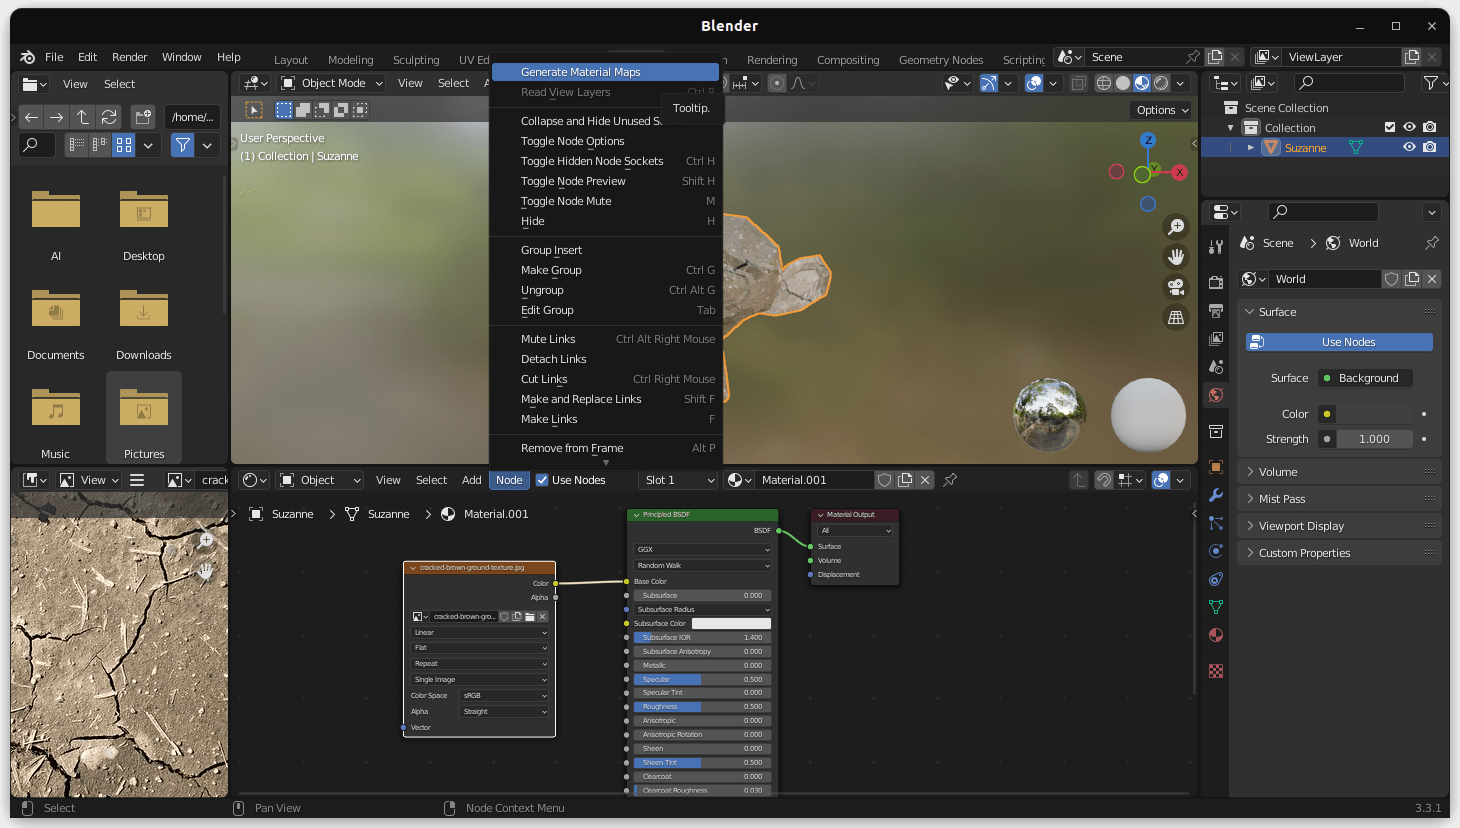
Task: Open the viewport Options dropdown
Action: pyautogui.click(x=1161, y=110)
